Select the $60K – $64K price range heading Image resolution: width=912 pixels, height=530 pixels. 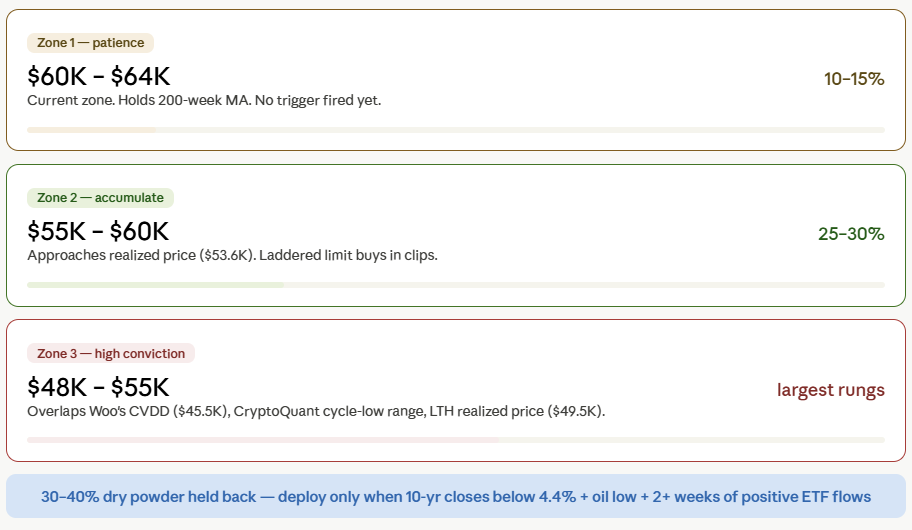(x=99, y=76)
